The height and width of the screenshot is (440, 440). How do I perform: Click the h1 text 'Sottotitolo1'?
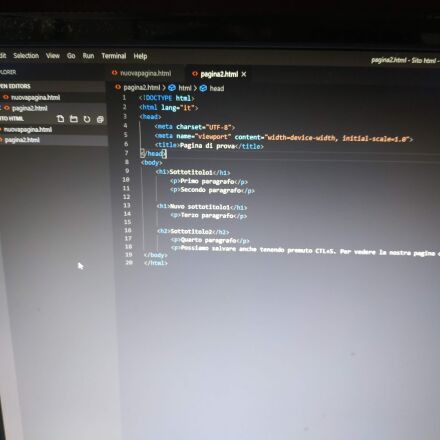(191, 172)
